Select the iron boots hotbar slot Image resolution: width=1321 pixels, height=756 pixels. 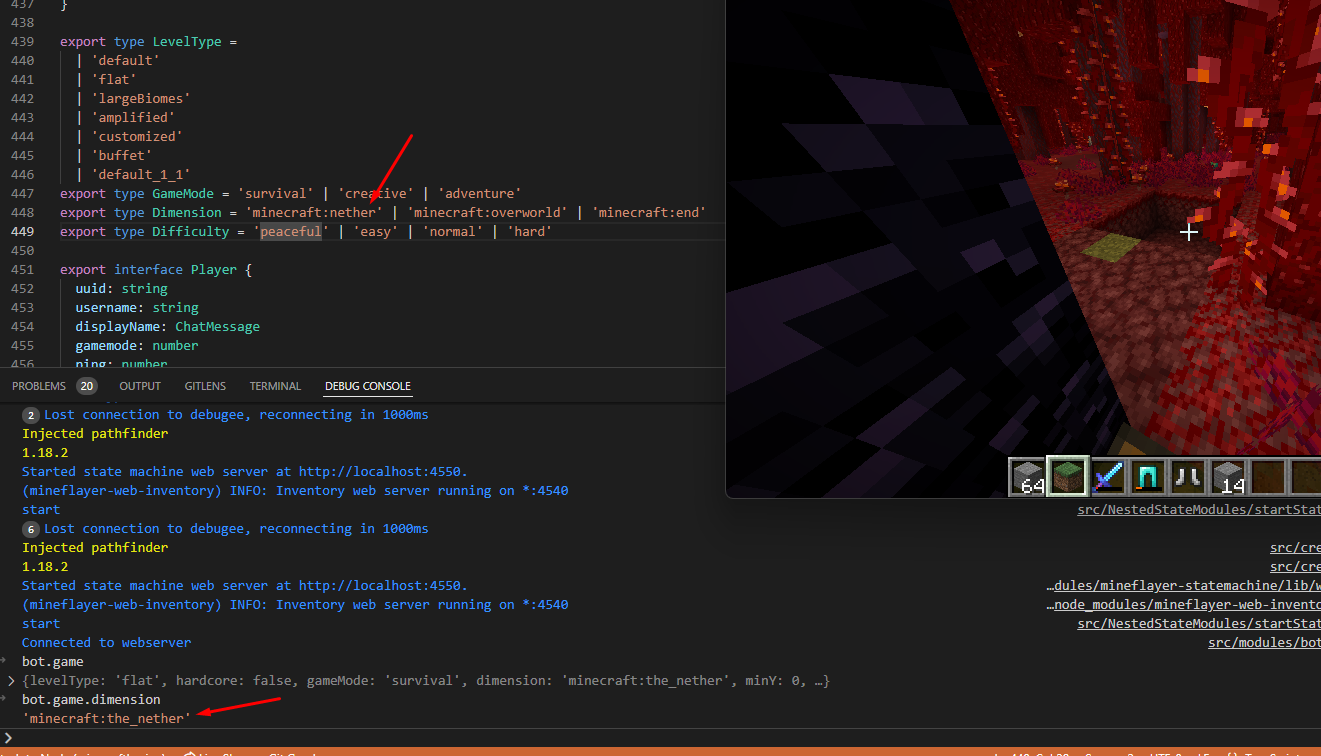(x=1190, y=478)
